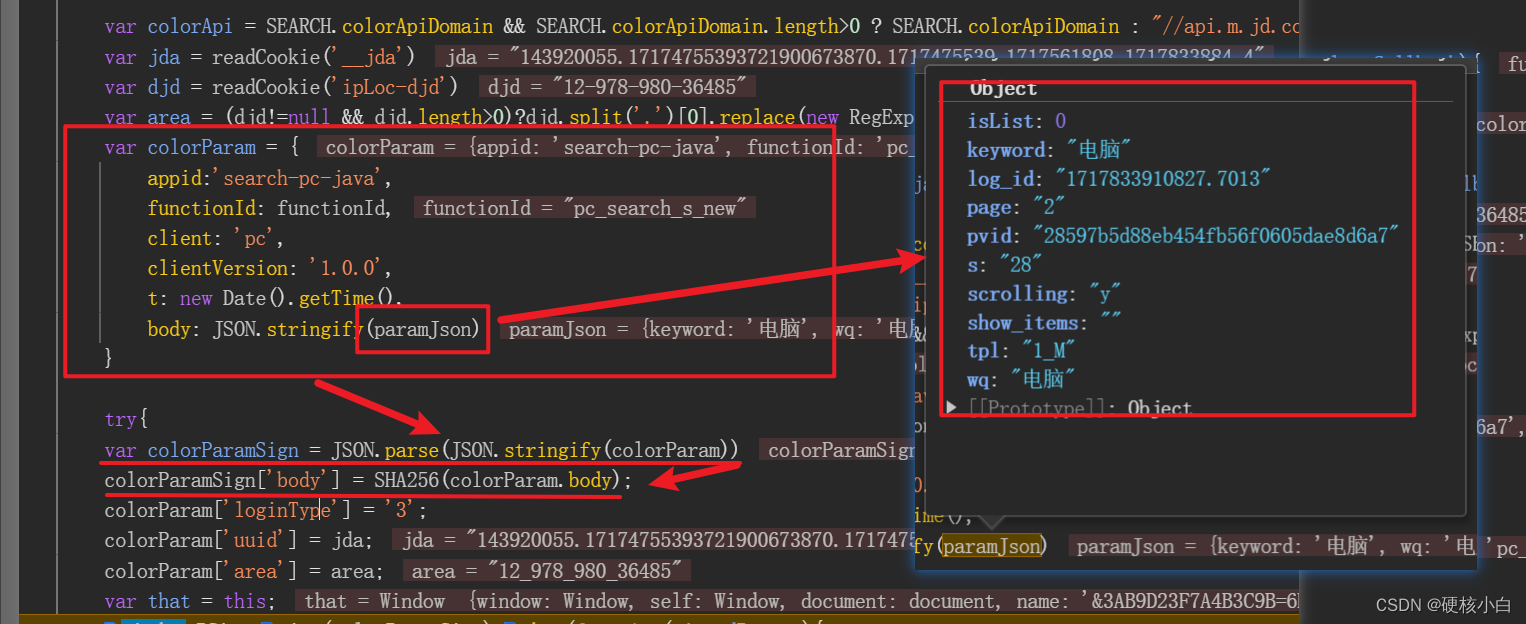The image size is (1526, 624).
Task: Select the wq: "电脑" property in tooltip
Action: [x=1021, y=379]
